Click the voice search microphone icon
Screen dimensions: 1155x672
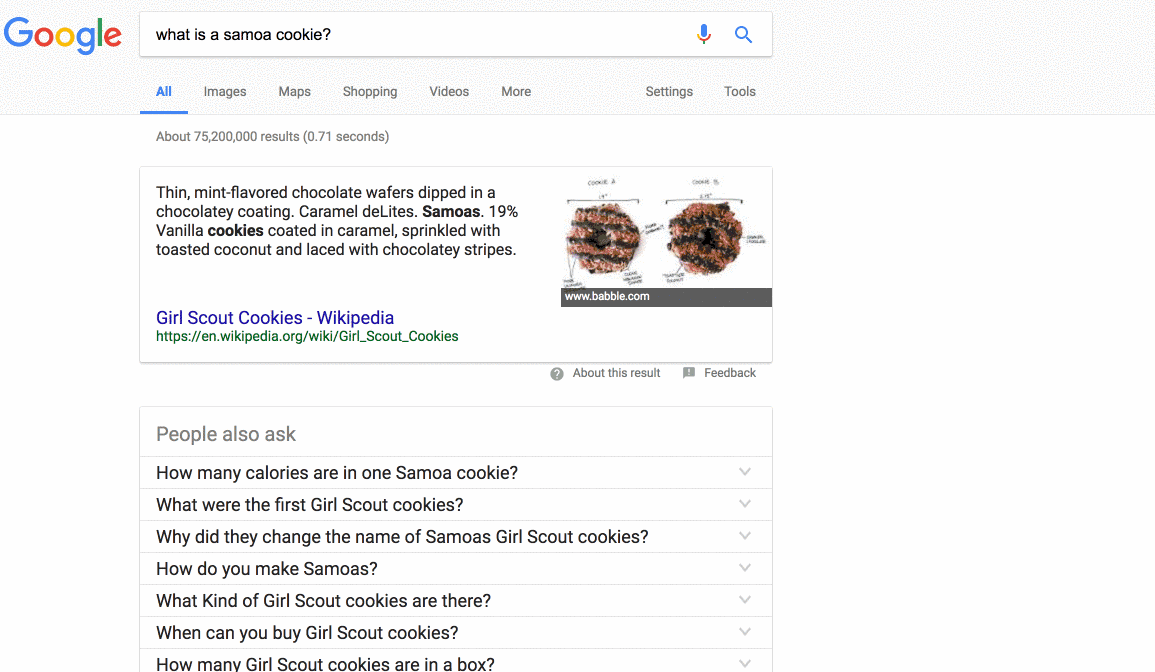[704, 33]
